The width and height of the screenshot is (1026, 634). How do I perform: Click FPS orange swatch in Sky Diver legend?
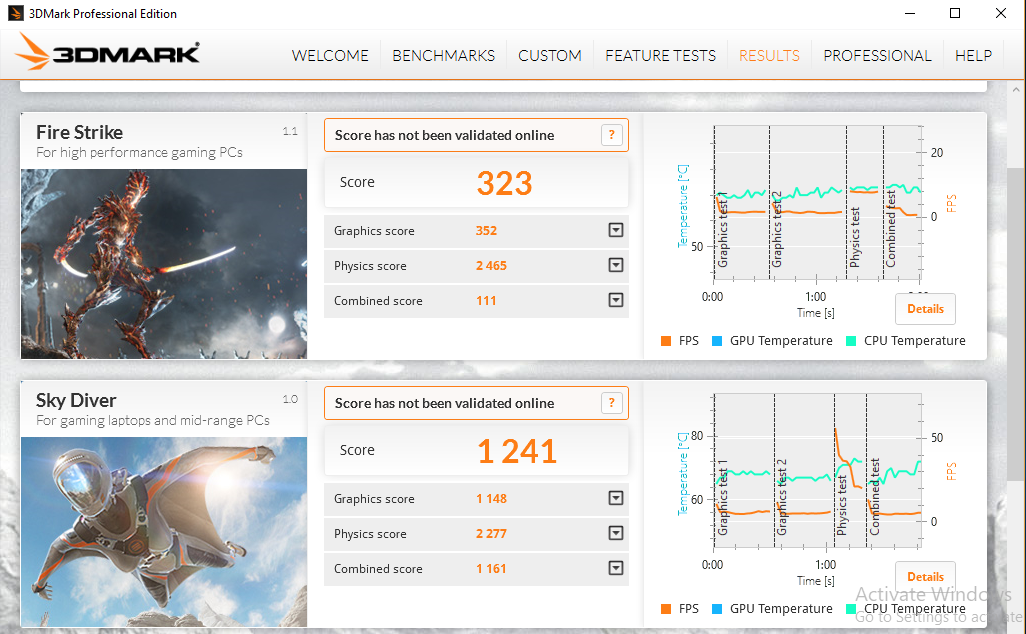(666, 609)
